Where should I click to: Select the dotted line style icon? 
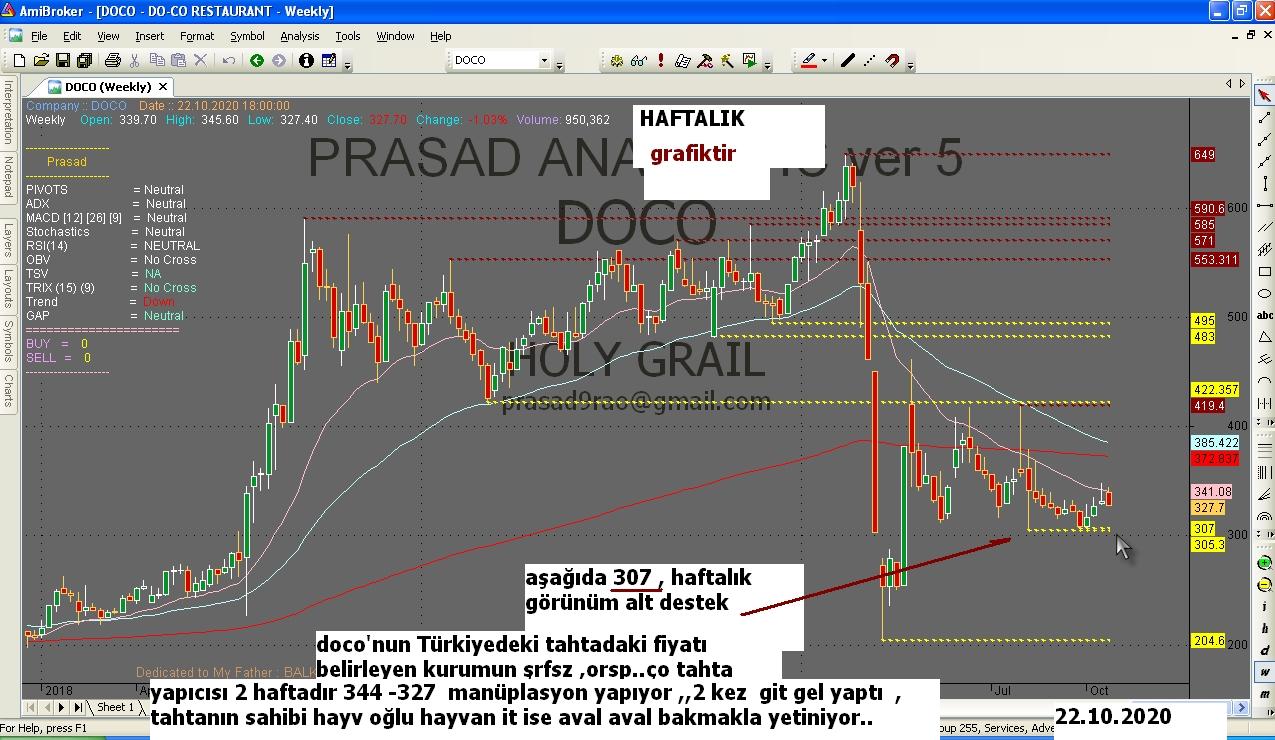coord(870,61)
